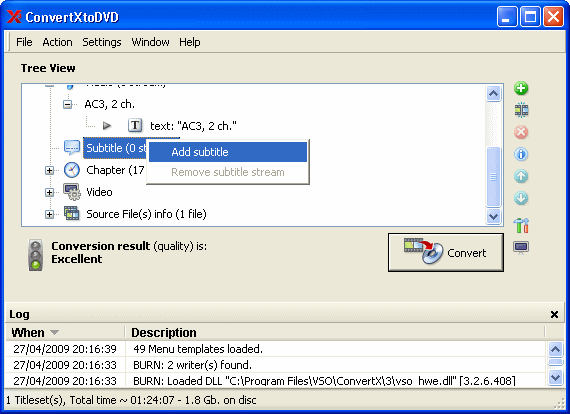Maximize the ConvertXtoDVD window
Screen dimensions: 570x414
[x=530, y=17]
